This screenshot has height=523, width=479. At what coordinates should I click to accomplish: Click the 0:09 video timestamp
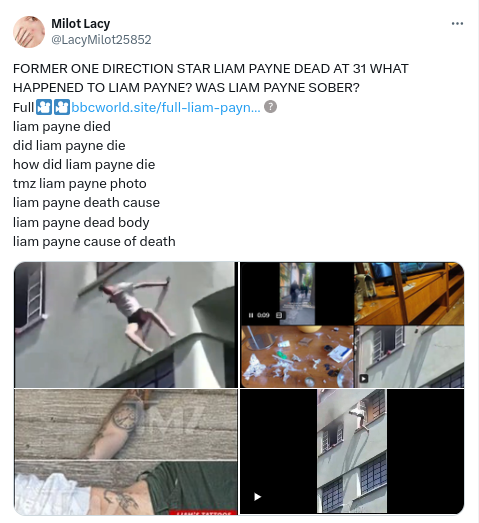click(x=263, y=315)
